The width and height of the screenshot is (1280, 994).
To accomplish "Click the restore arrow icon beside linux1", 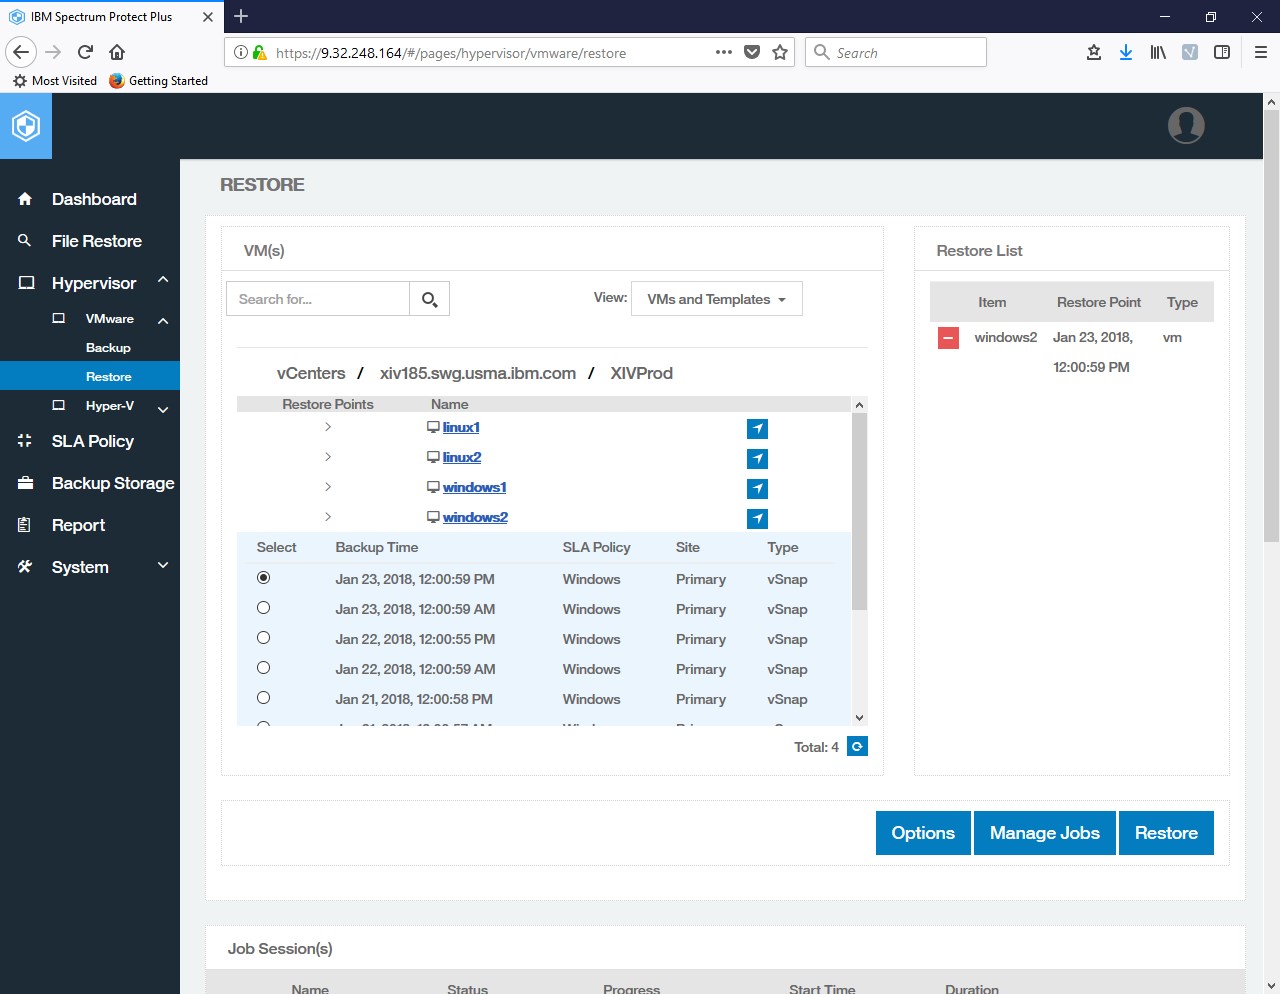I will tap(757, 428).
